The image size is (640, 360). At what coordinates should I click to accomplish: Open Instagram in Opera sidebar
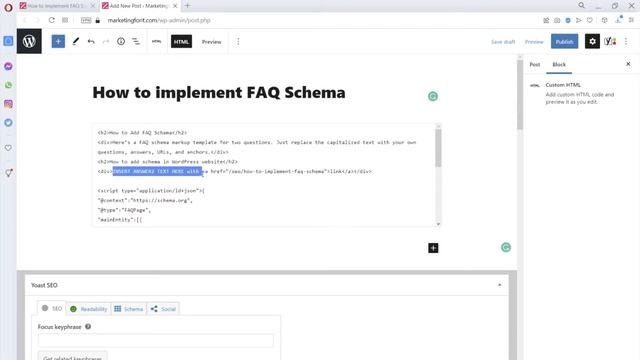pyautogui.click(x=8, y=104)
